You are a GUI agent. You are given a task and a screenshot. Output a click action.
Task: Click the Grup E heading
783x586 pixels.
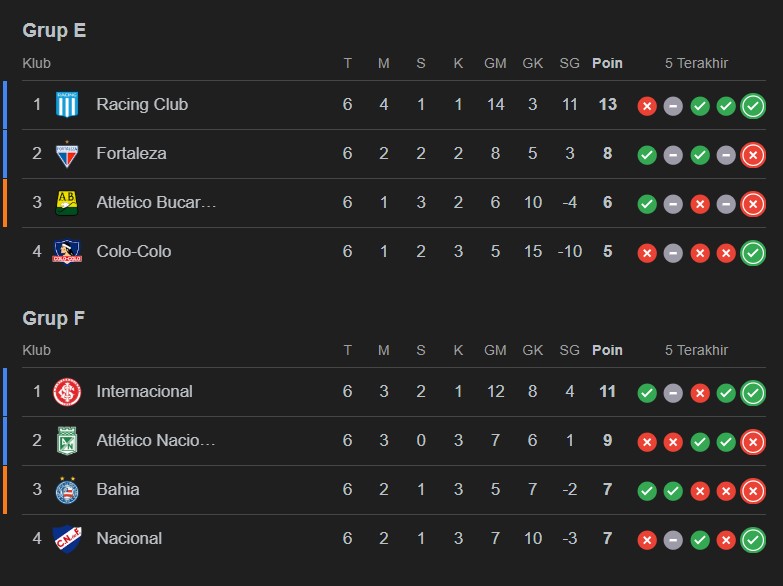tap(54, 31)
